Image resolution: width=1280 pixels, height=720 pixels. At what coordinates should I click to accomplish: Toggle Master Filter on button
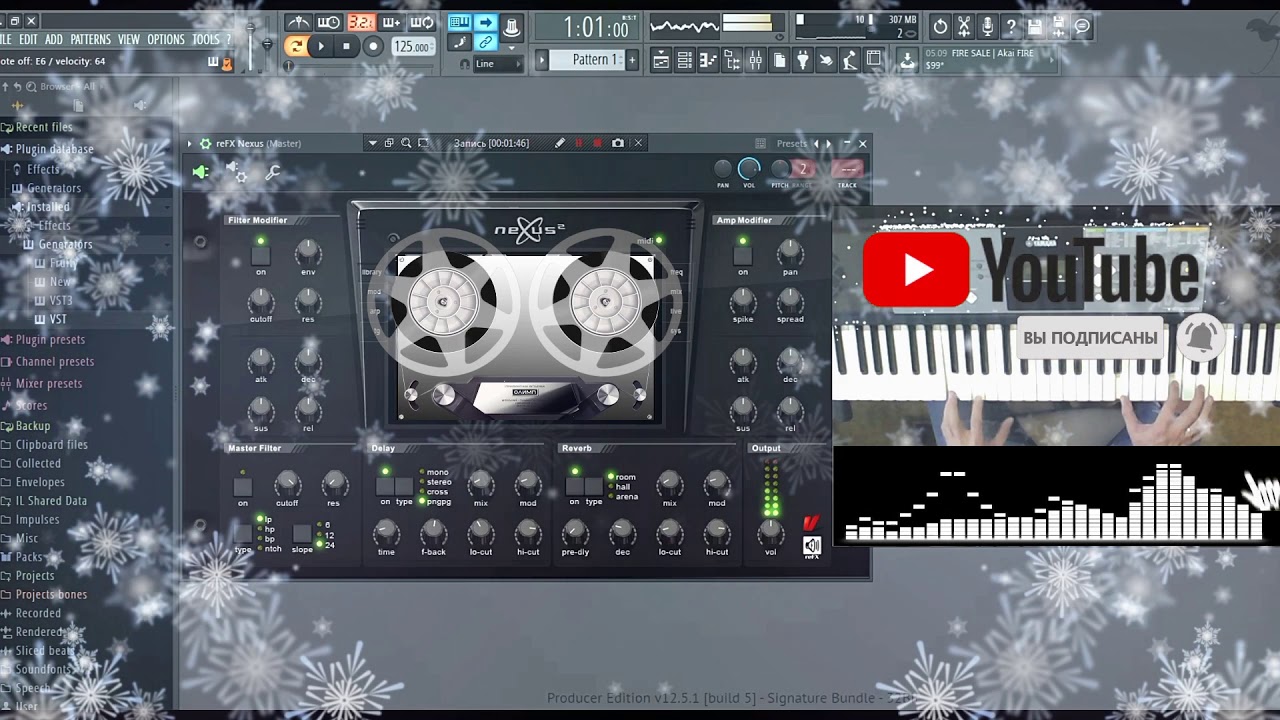coord(243,487)
